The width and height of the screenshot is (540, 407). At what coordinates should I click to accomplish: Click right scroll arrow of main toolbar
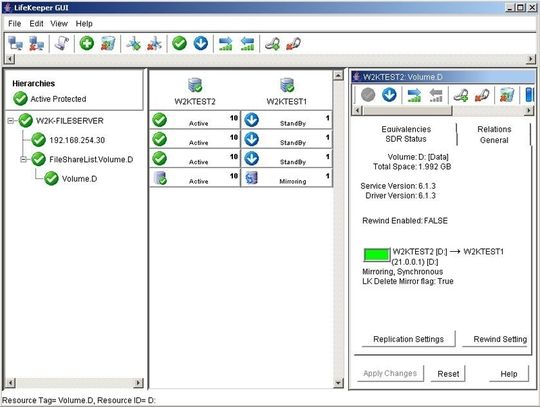pyautogui.click(x=531, y=59)
